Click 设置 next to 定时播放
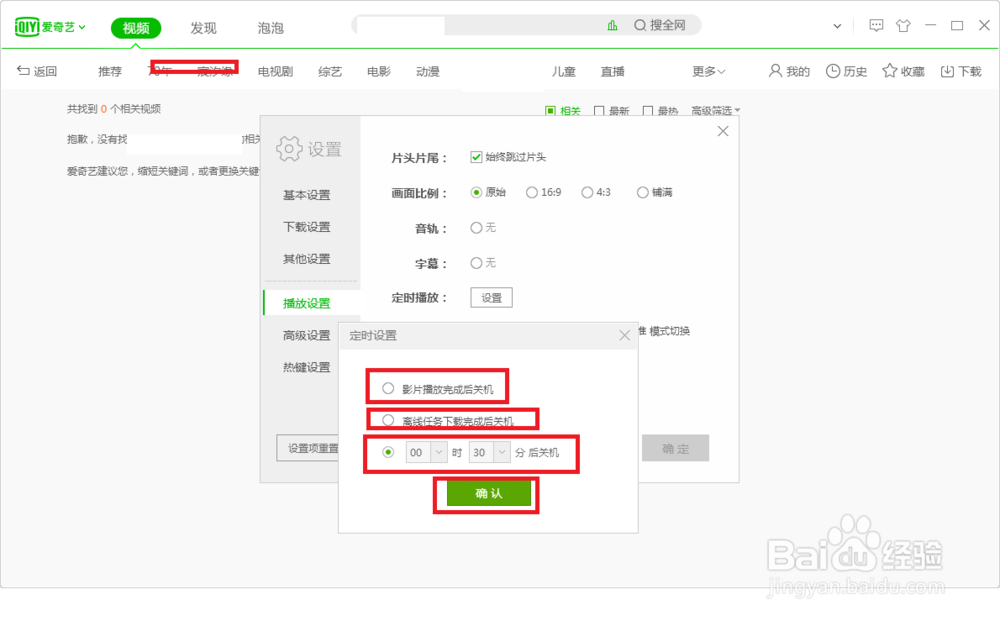Image resolution: width=1000 pixels, height=621 pixels. [x=491, y=297]
